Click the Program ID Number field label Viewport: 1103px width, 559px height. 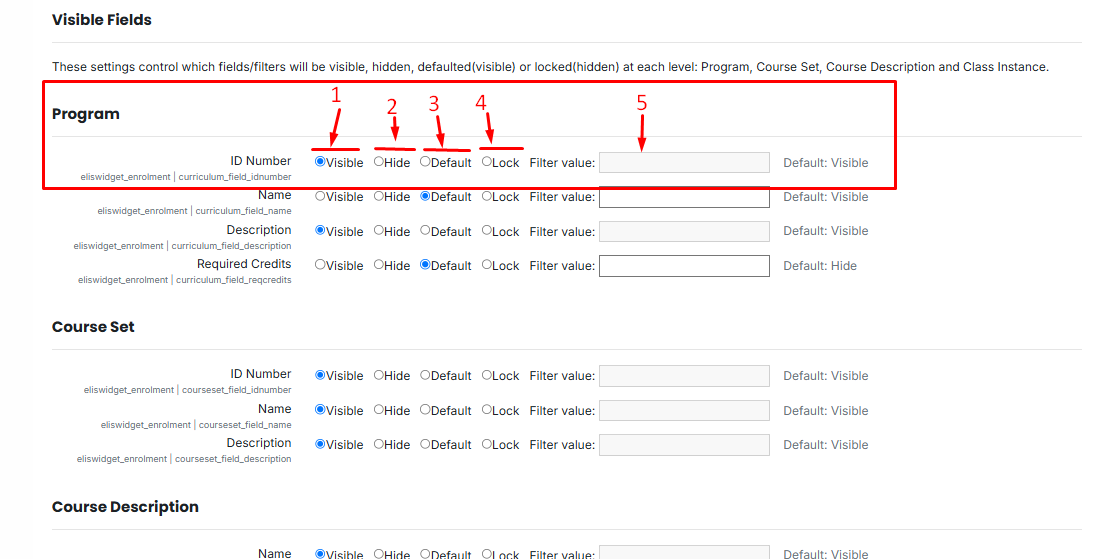[260, 160]
